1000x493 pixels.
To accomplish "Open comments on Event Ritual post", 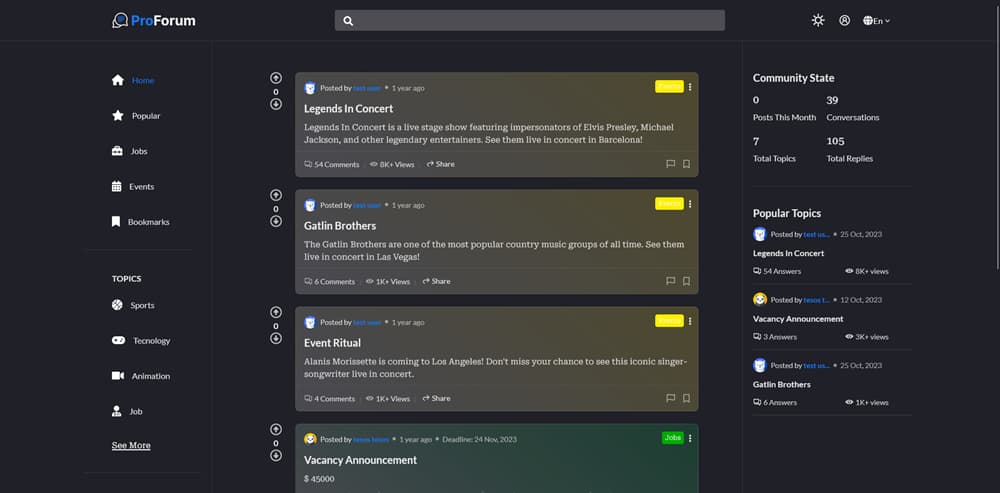I will pyautogui.click(x=329, y=399).
